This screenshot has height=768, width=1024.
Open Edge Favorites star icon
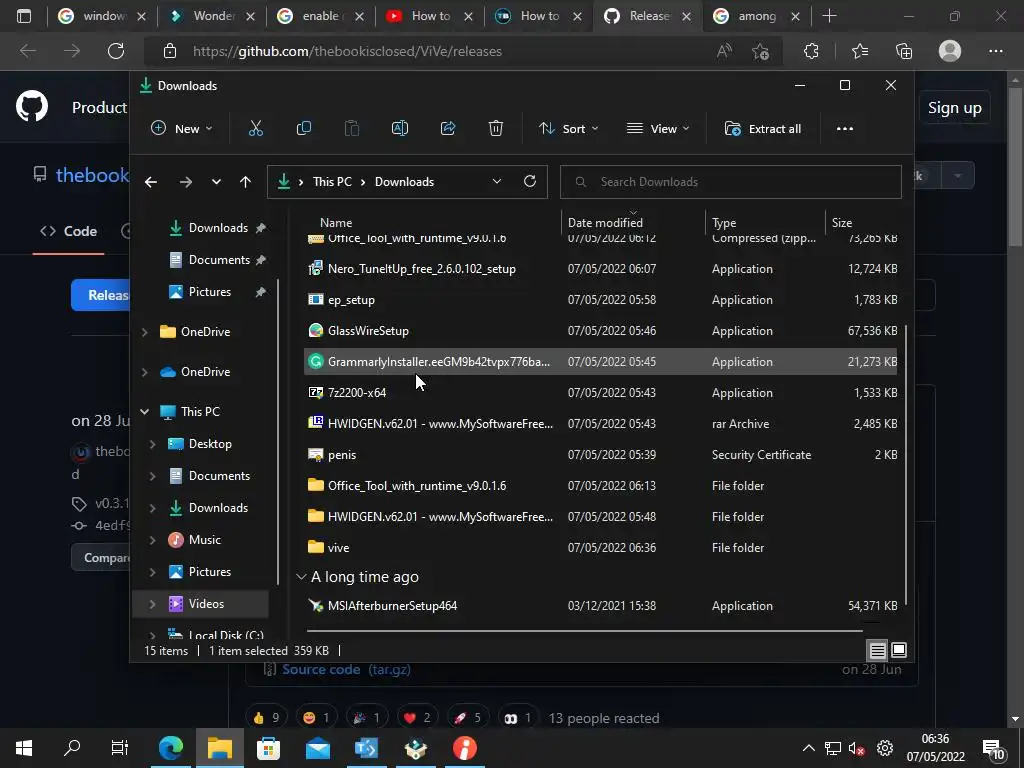859,51
